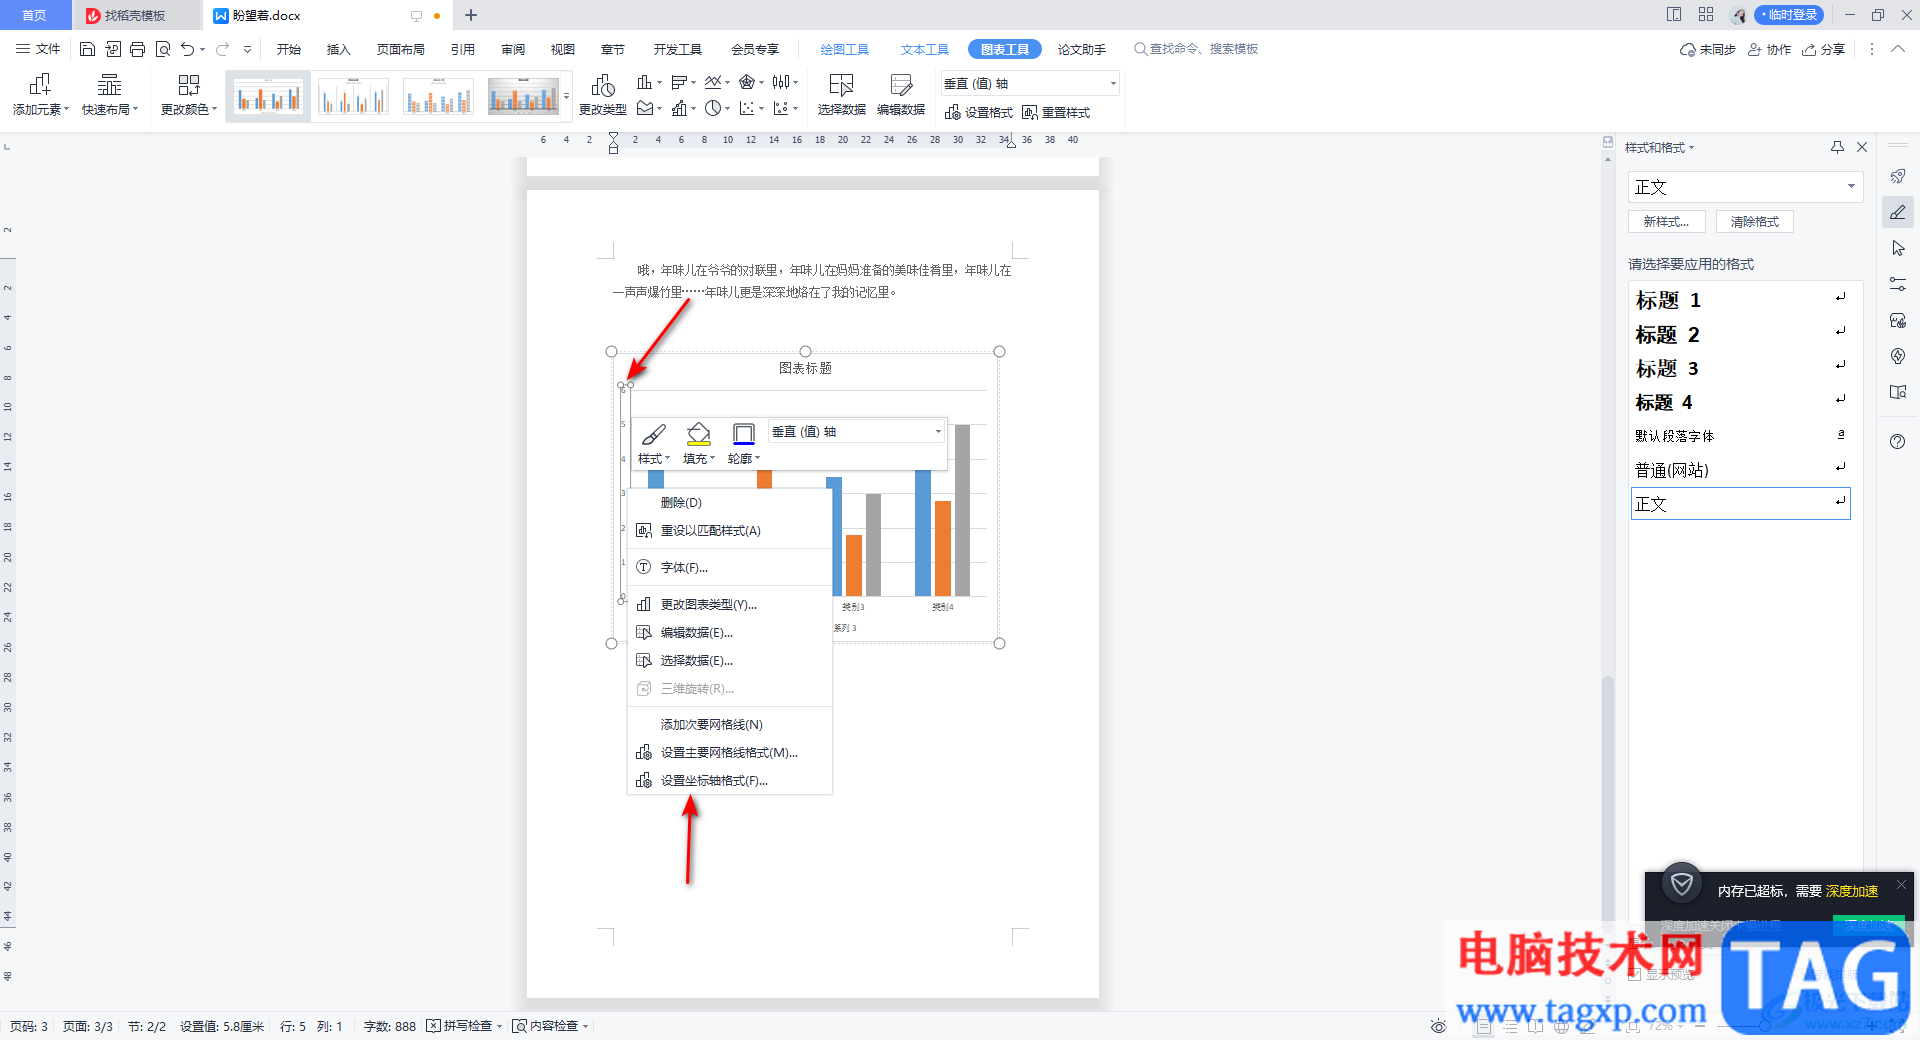
Task: Click the Save icon in the quick toolbar
Action: point(87,49)
